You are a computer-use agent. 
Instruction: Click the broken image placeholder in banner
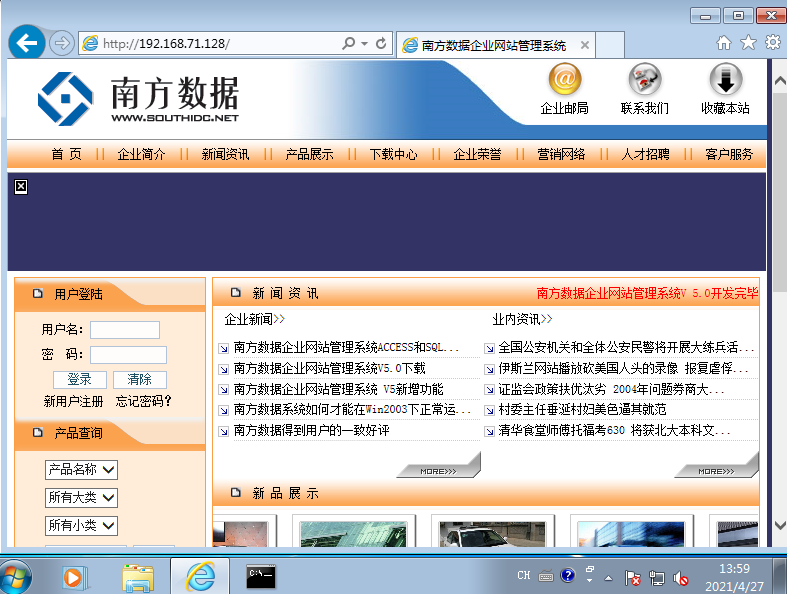[x=21, y=187]
